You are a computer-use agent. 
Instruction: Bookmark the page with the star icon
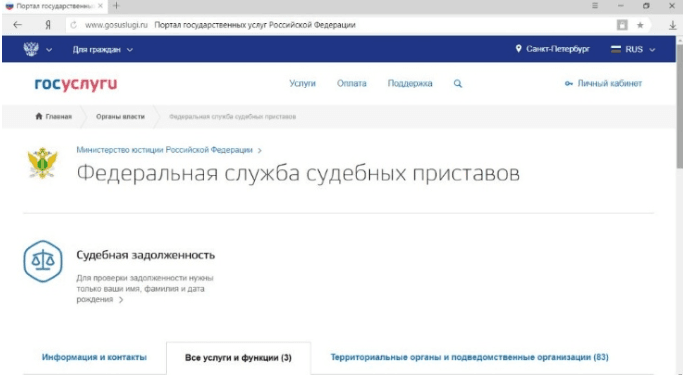point(640,25)
